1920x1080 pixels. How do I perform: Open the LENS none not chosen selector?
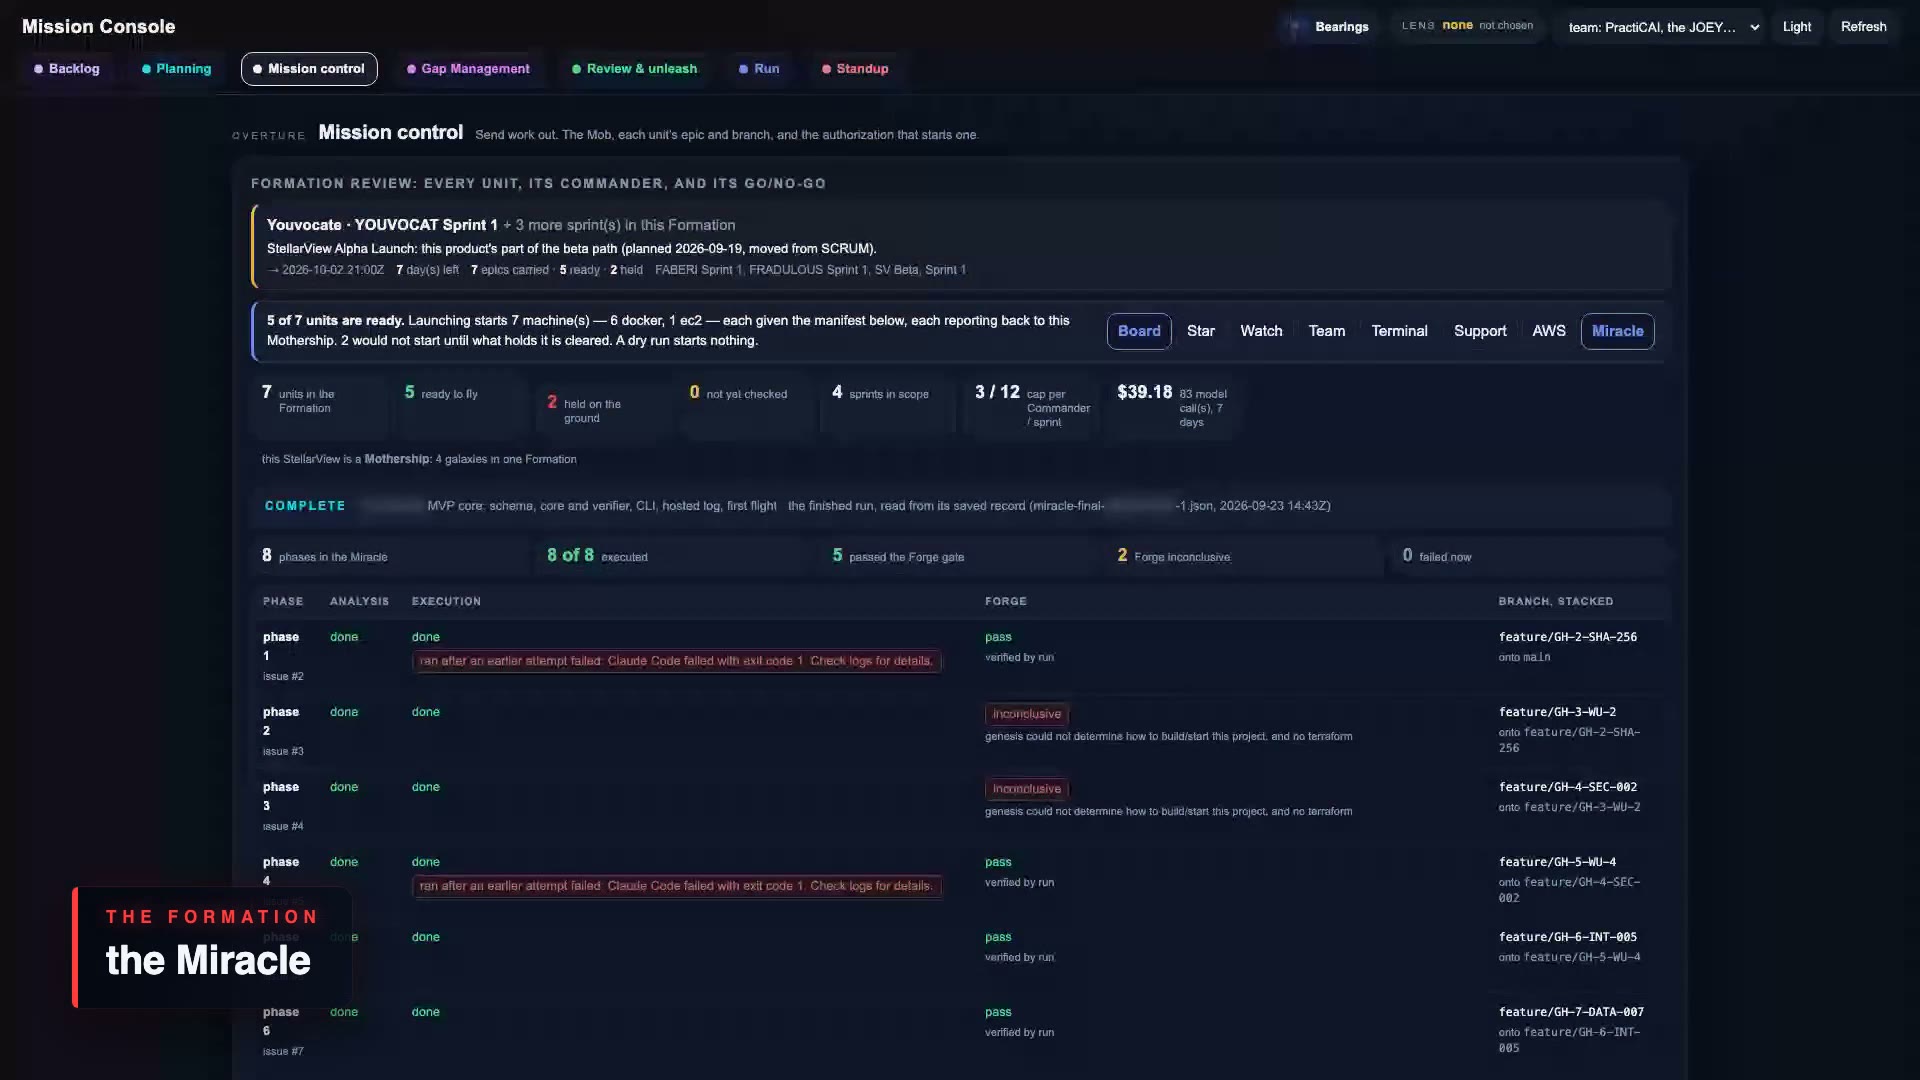click(1467, 26)
